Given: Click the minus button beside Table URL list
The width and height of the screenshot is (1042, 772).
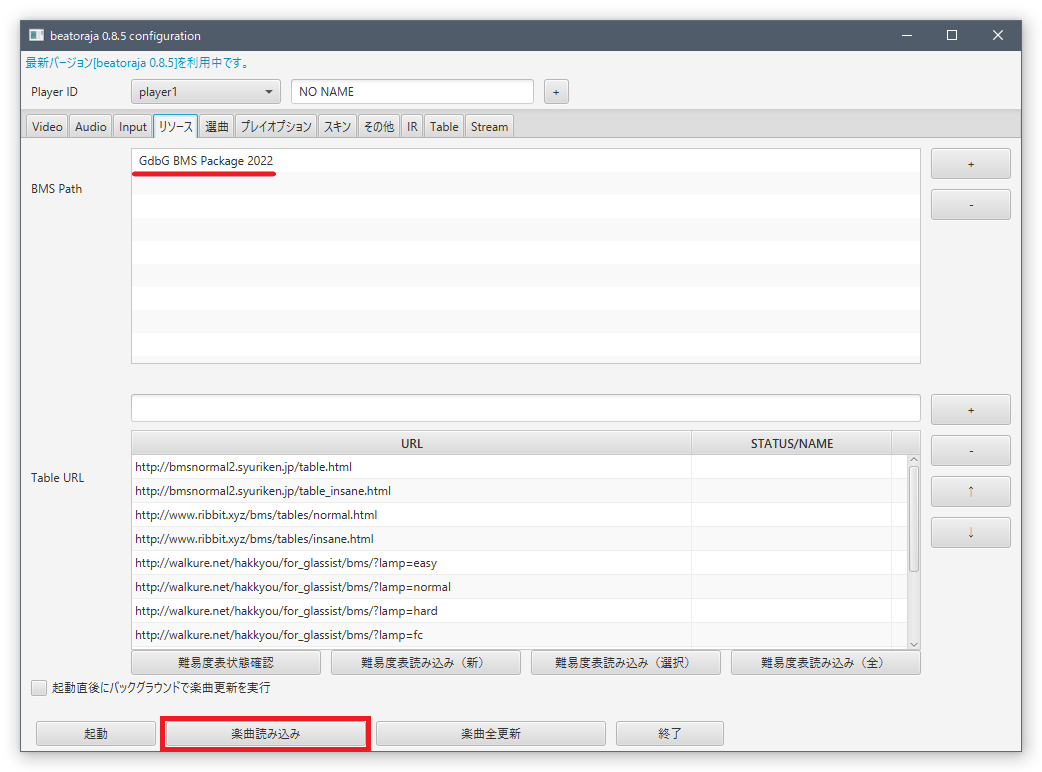Looking at the screenshot, I should [970, 451].
